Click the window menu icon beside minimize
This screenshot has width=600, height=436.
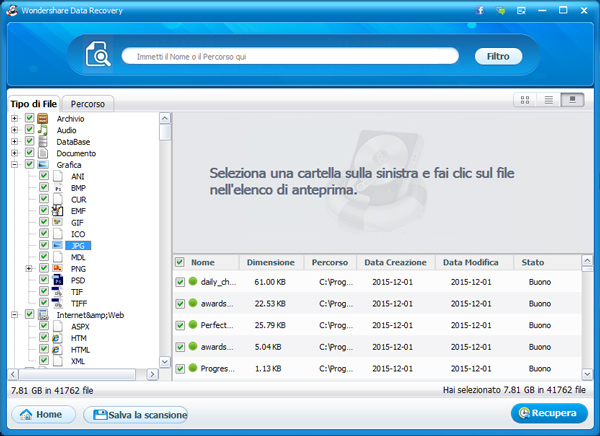pos(521,10)
